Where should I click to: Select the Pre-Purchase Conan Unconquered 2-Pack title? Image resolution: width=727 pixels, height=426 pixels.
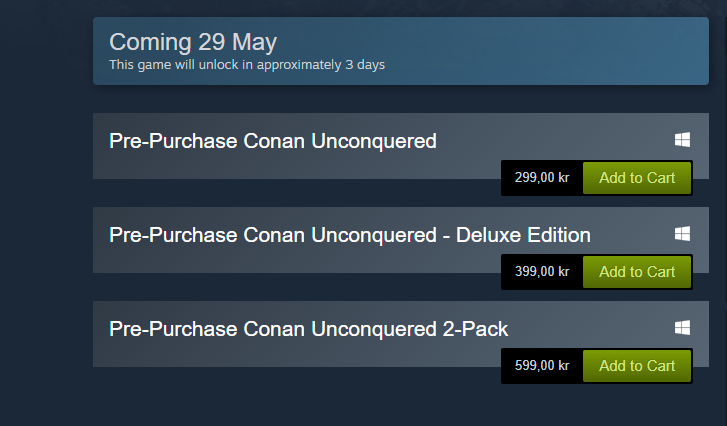[x=308, y=330]
